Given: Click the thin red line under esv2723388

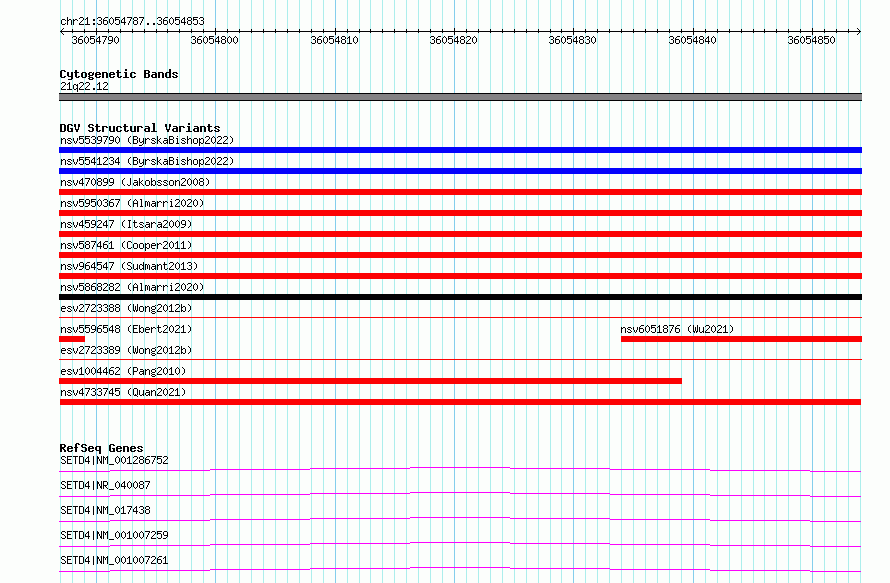Looking at the screenshot, I should click(x=460, y=317).
